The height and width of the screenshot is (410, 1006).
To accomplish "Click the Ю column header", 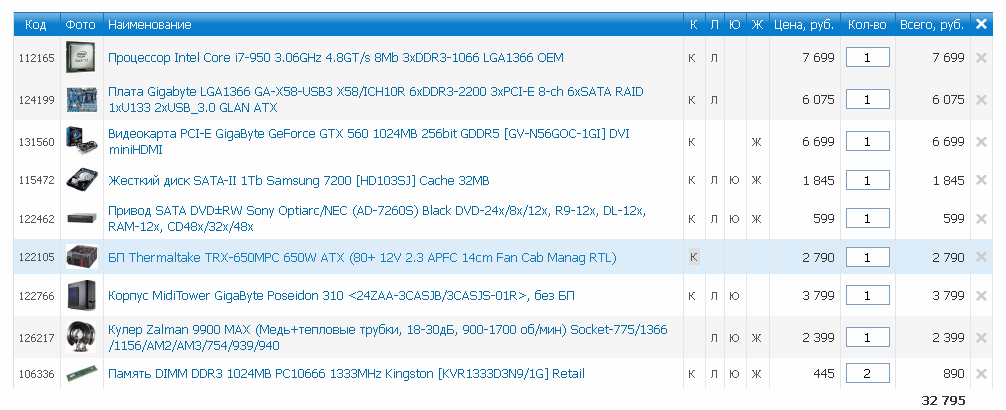I will pos(735,24).
